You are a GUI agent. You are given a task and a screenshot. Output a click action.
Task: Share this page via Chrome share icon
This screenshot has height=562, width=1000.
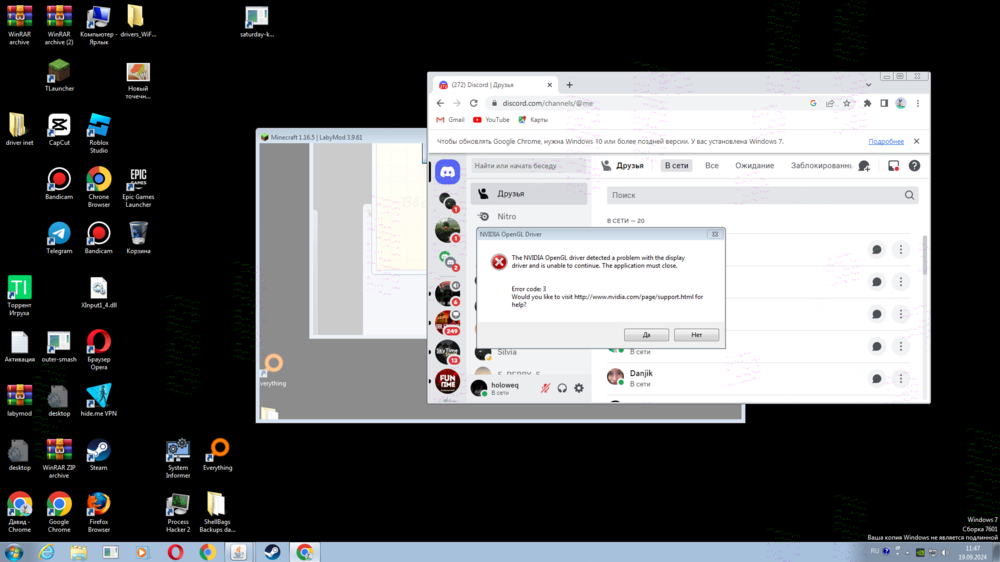pyautogui.click(x=830, y=103)
